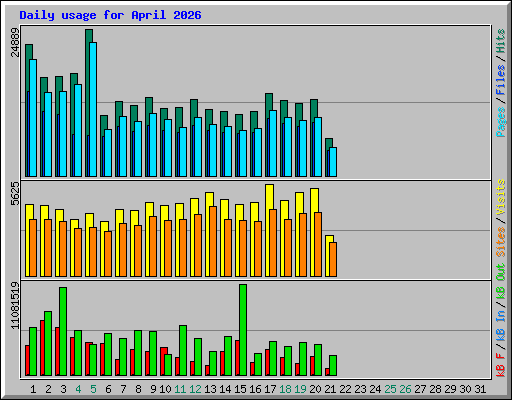Viewport: 512px width, 400px height.
Task: Click the orange Sites bar on day 13
Action: coord(213,241)
